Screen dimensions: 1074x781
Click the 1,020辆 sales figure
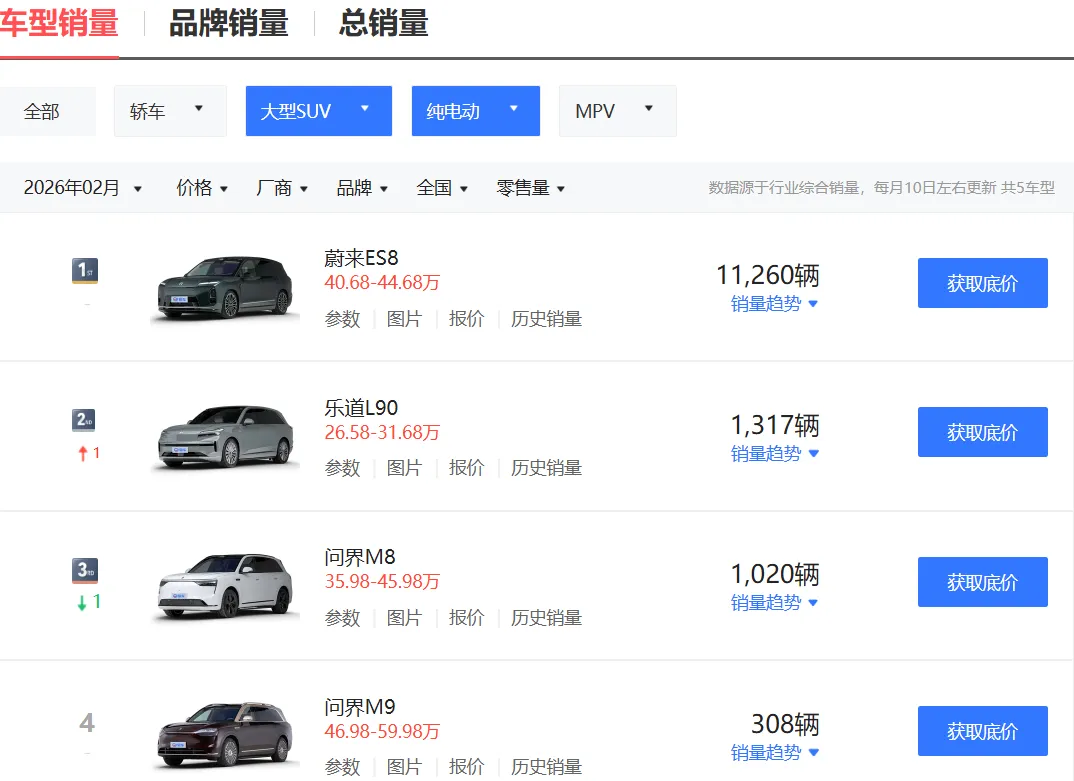pos(775,574)
